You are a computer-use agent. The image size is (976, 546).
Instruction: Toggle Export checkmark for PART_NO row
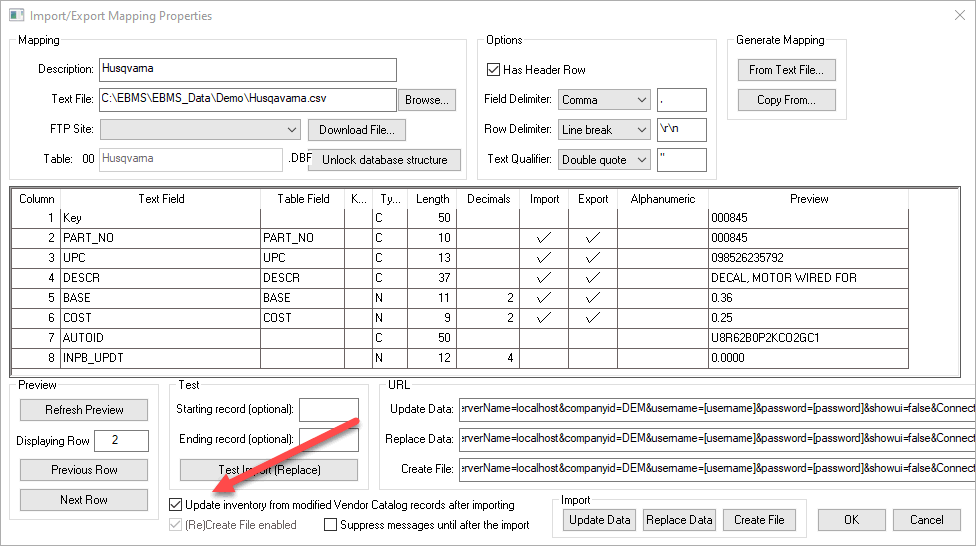click(x=593, y=238)
